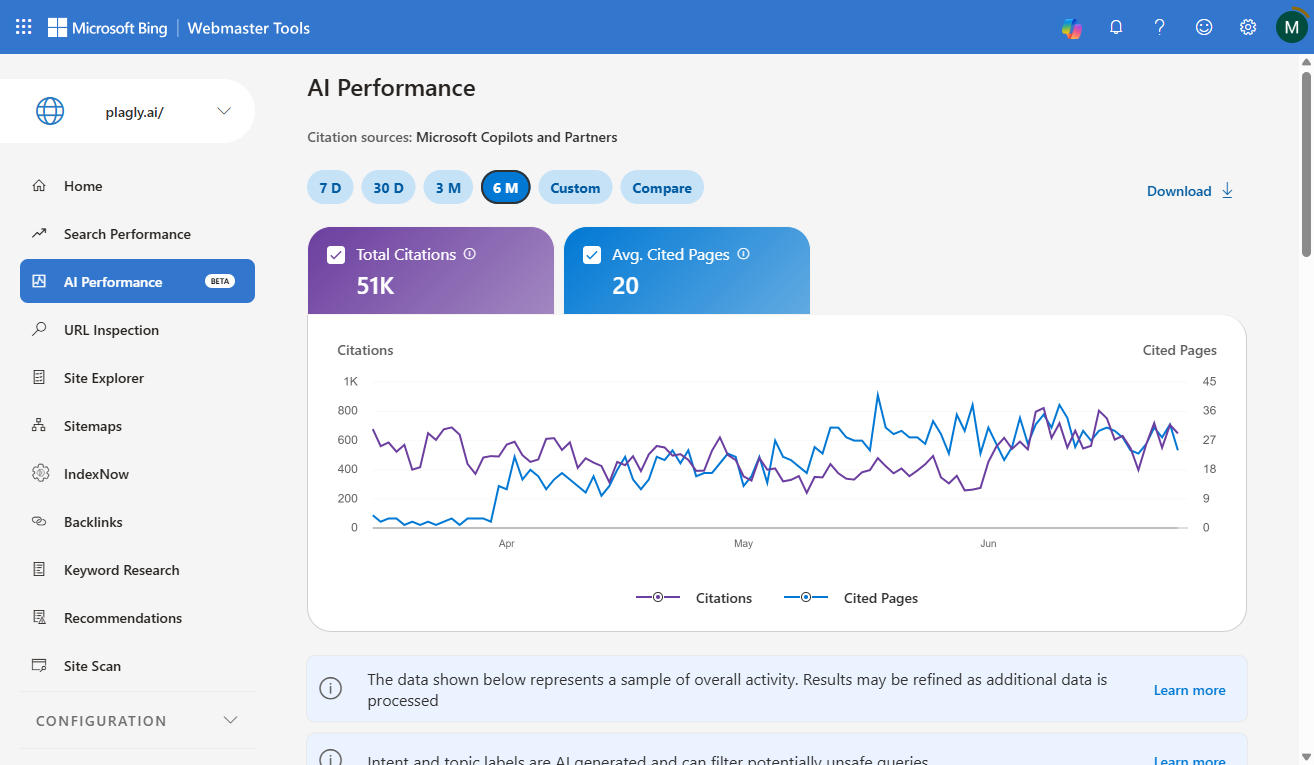
Task: Click the IndexNow gear icon
Action: [x=40, y=473]
